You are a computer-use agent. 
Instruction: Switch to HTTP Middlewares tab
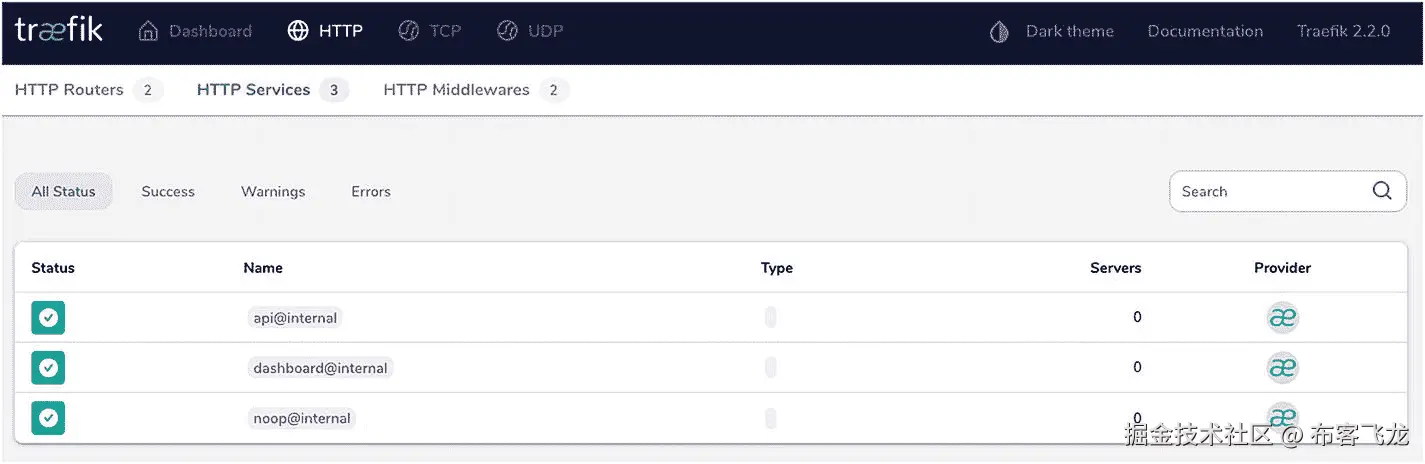pyautogui.click(x=456, y=90)
